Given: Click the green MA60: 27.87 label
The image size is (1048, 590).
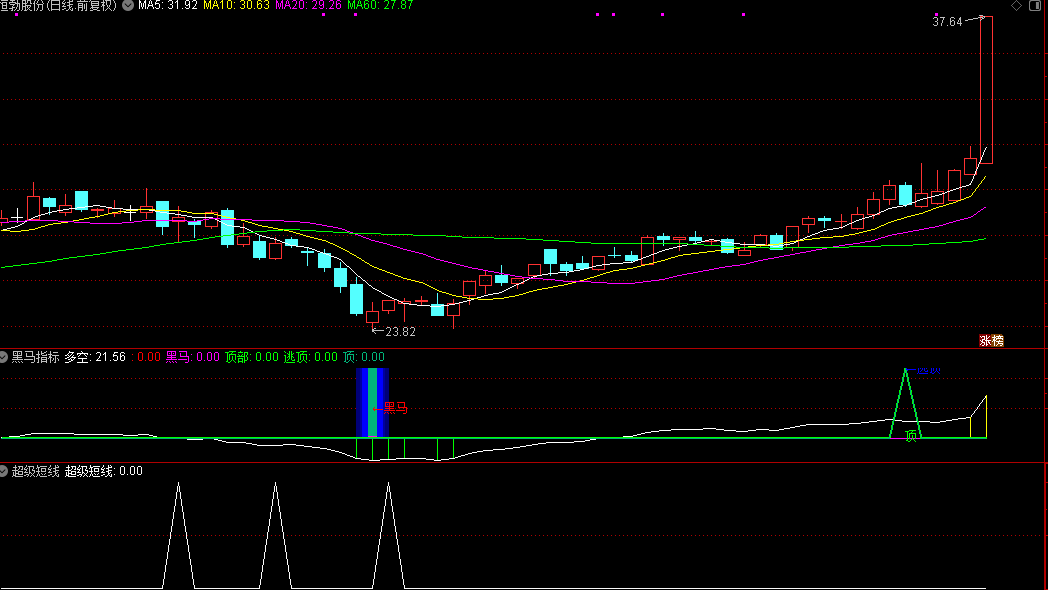Looking at the screenshot, I should [x=380, y=5].
